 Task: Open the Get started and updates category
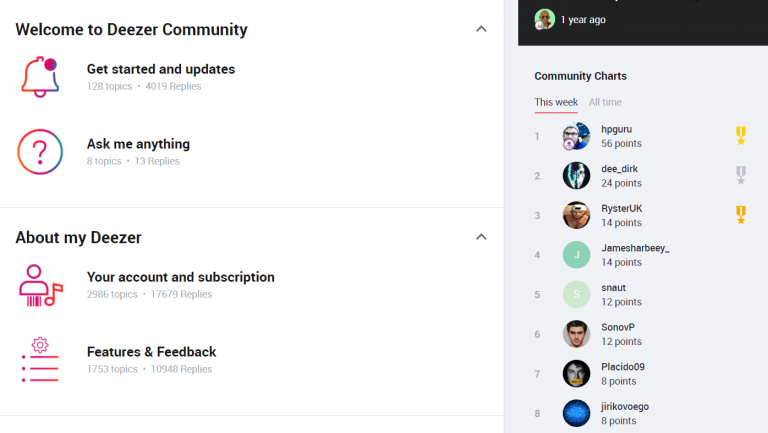click(x=161, y=69)
